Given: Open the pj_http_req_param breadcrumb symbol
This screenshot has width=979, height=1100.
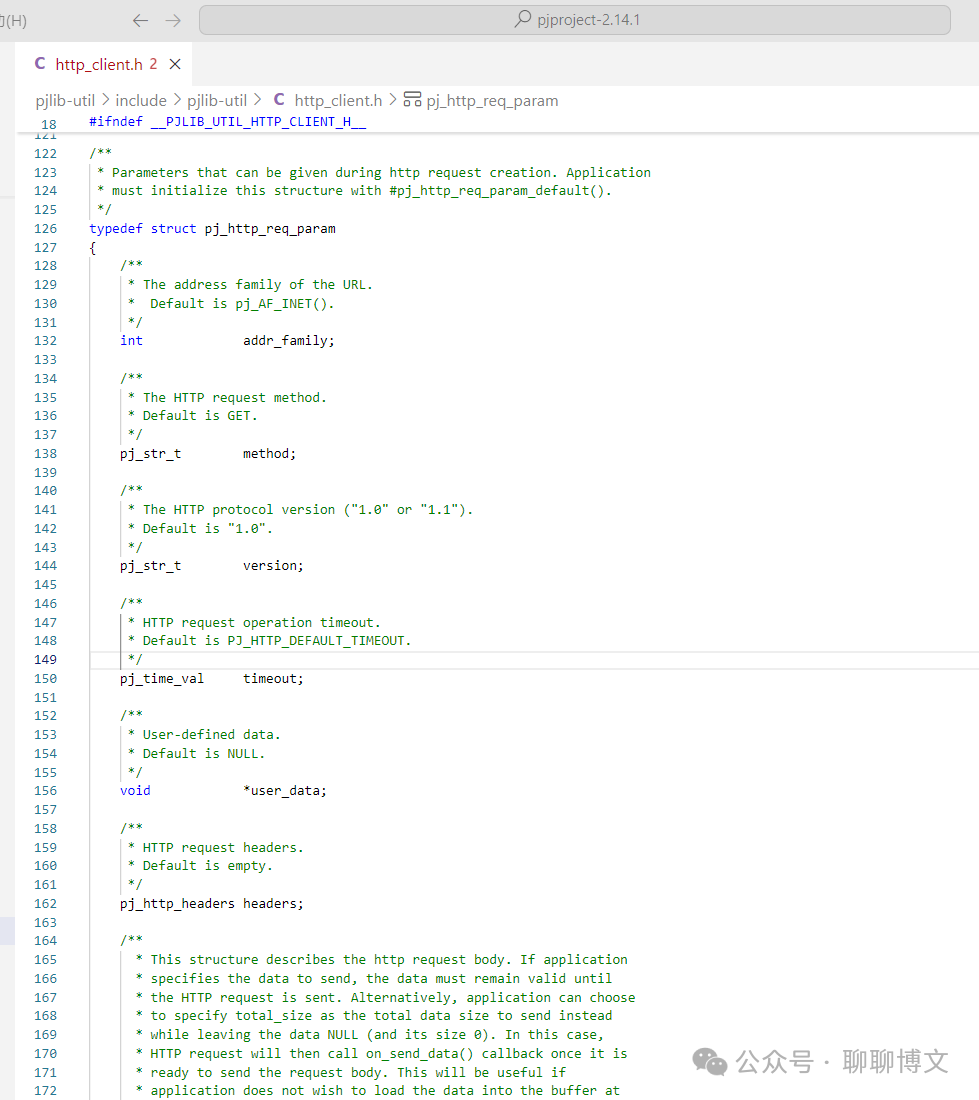Looking at the screenshot, I should 492,100.
